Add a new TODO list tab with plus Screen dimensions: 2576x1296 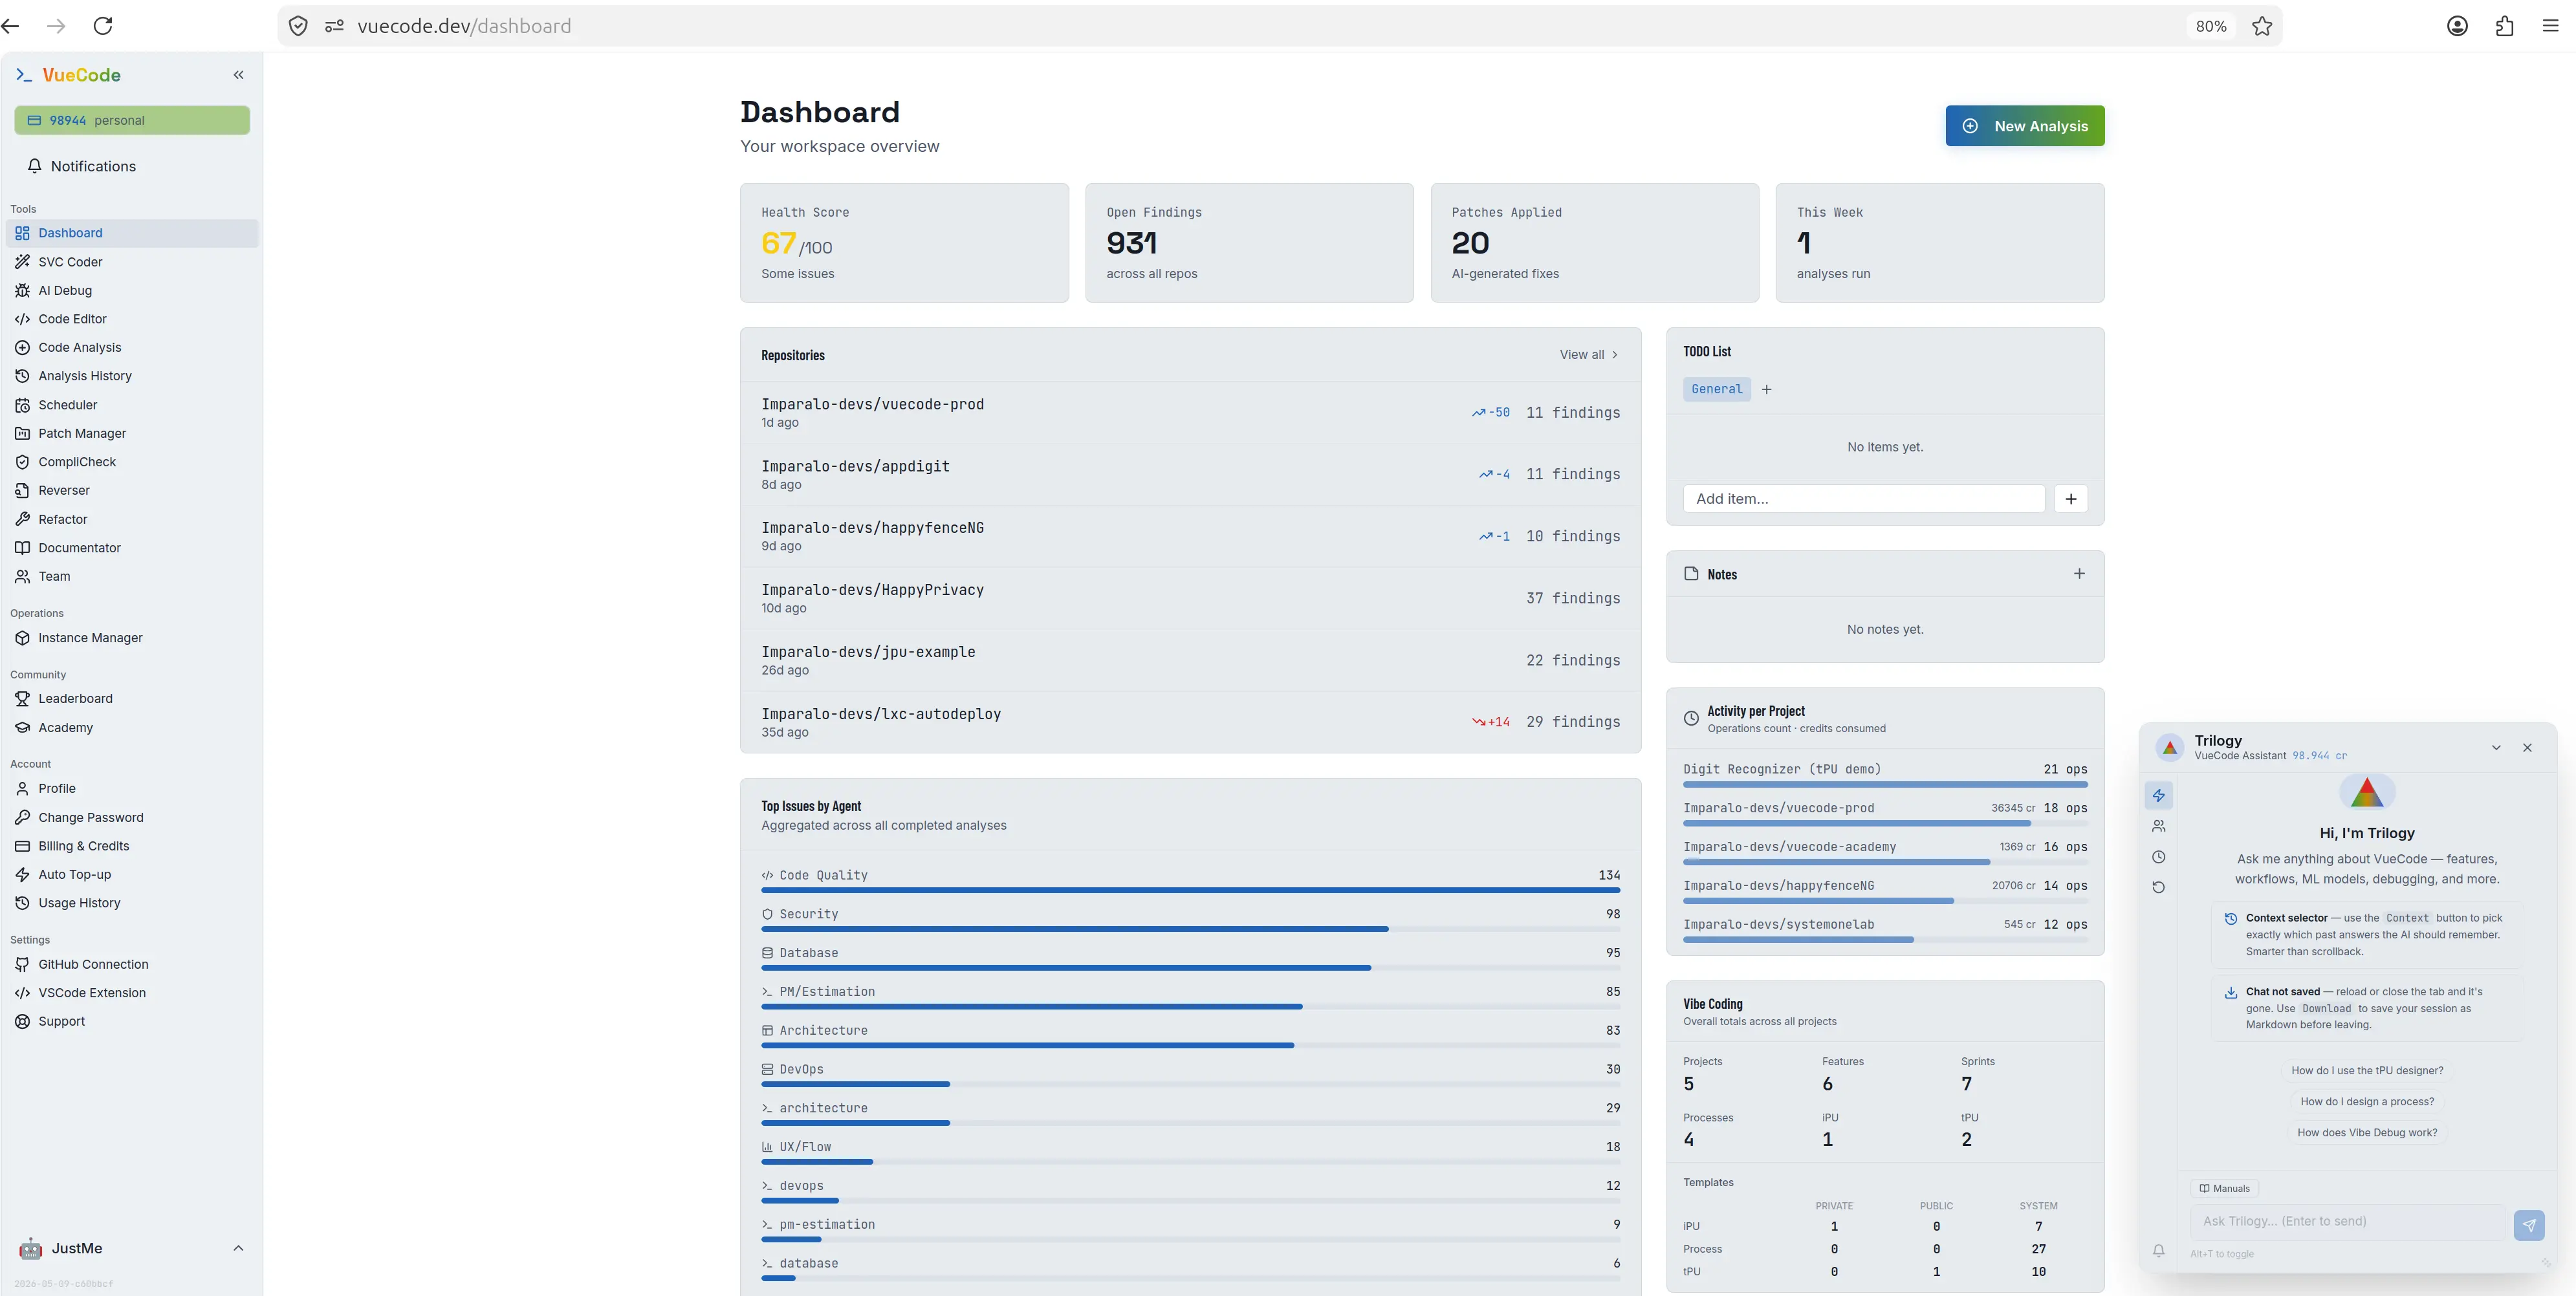[x=1767, y=389]
